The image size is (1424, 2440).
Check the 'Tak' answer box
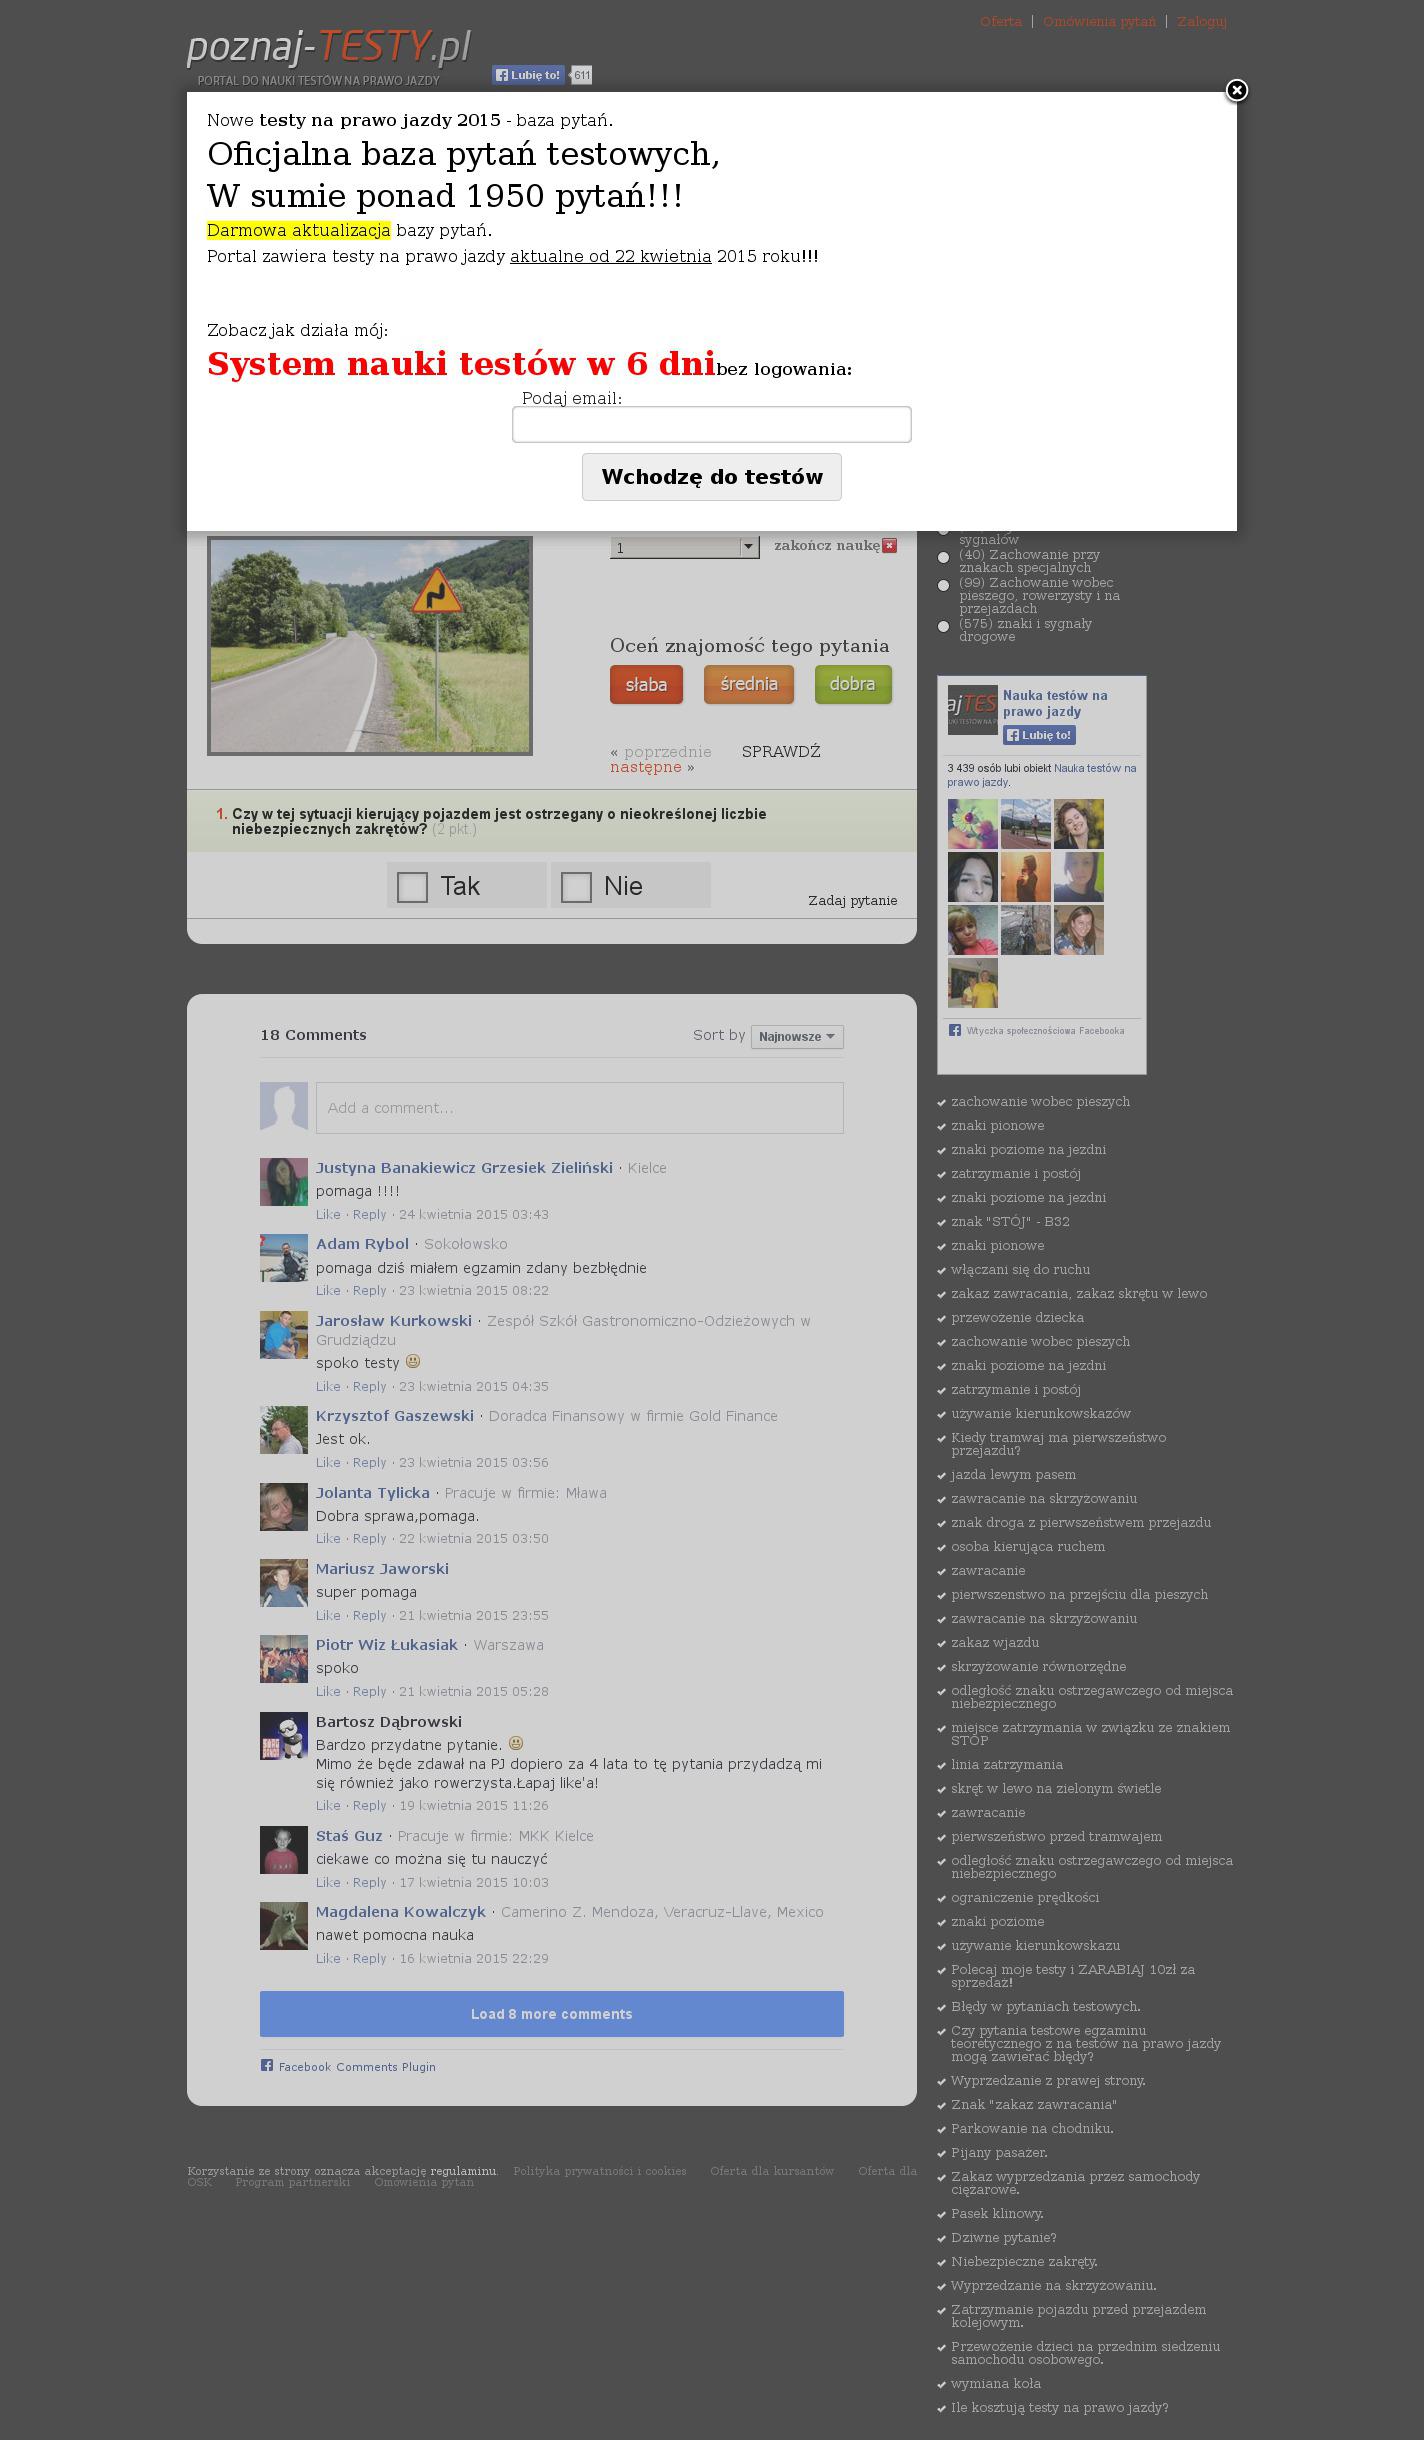[x=412, y=887]
